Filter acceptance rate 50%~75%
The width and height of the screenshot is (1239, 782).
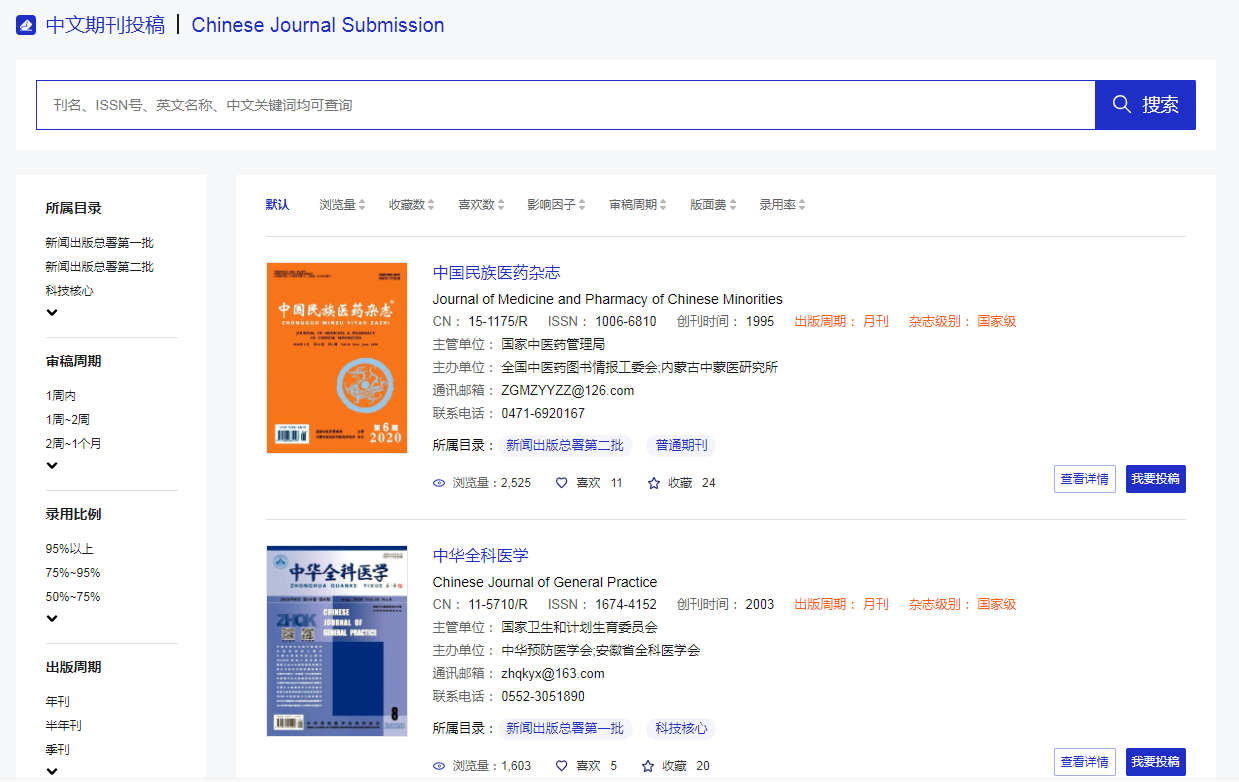[x=72, y=597]
